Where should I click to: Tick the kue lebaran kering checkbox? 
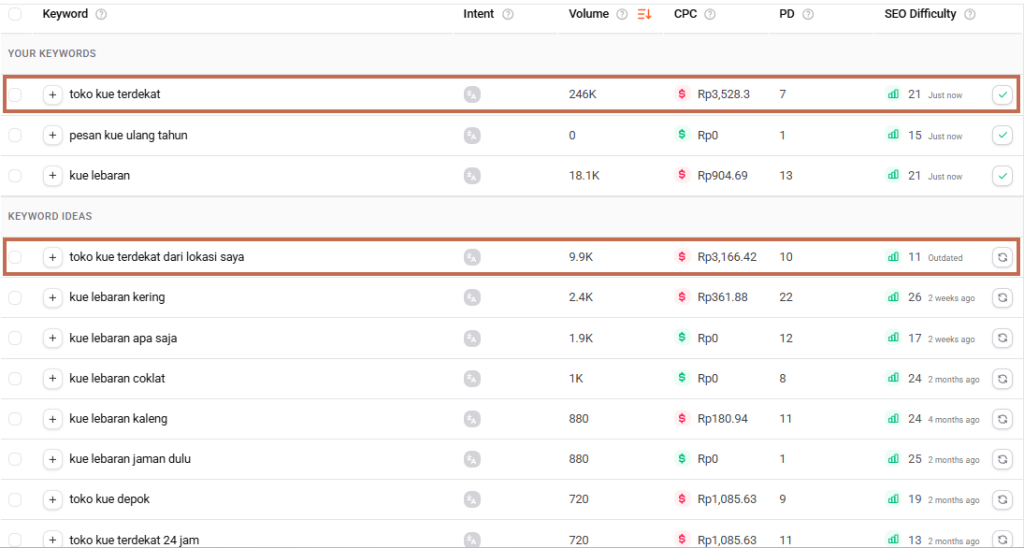coord(15,298)
